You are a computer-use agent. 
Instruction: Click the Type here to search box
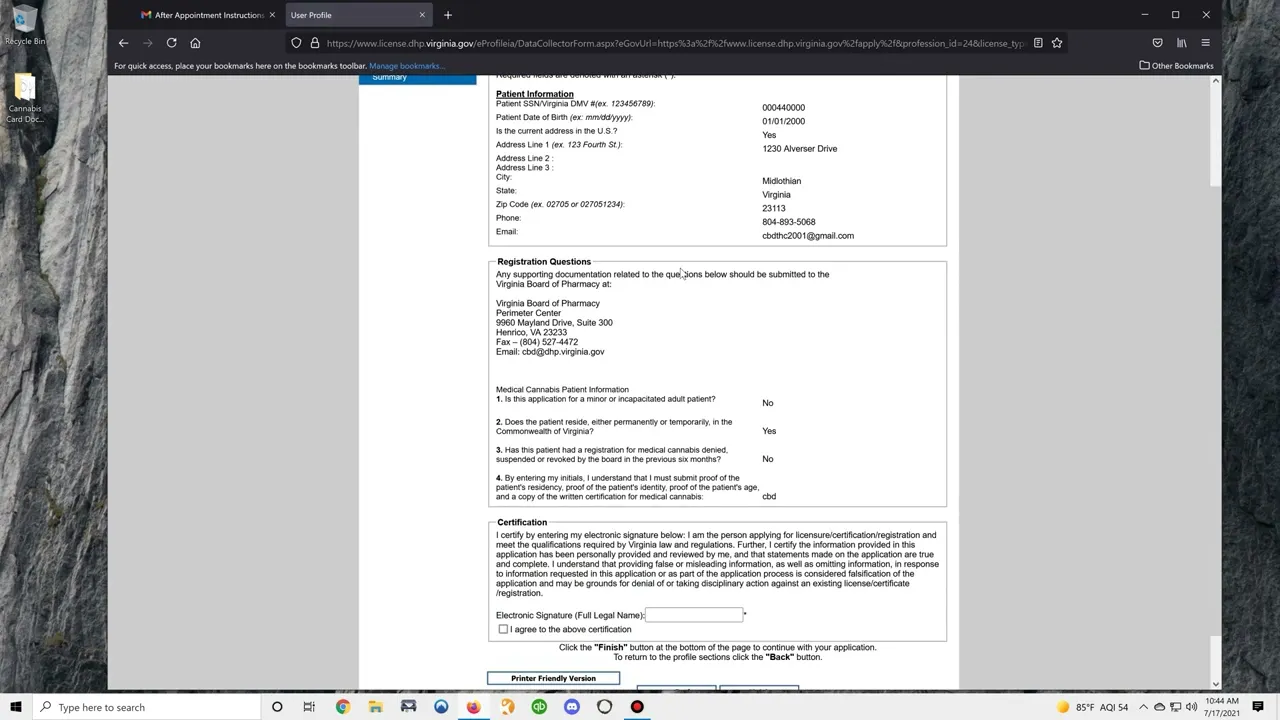[145, 707]
